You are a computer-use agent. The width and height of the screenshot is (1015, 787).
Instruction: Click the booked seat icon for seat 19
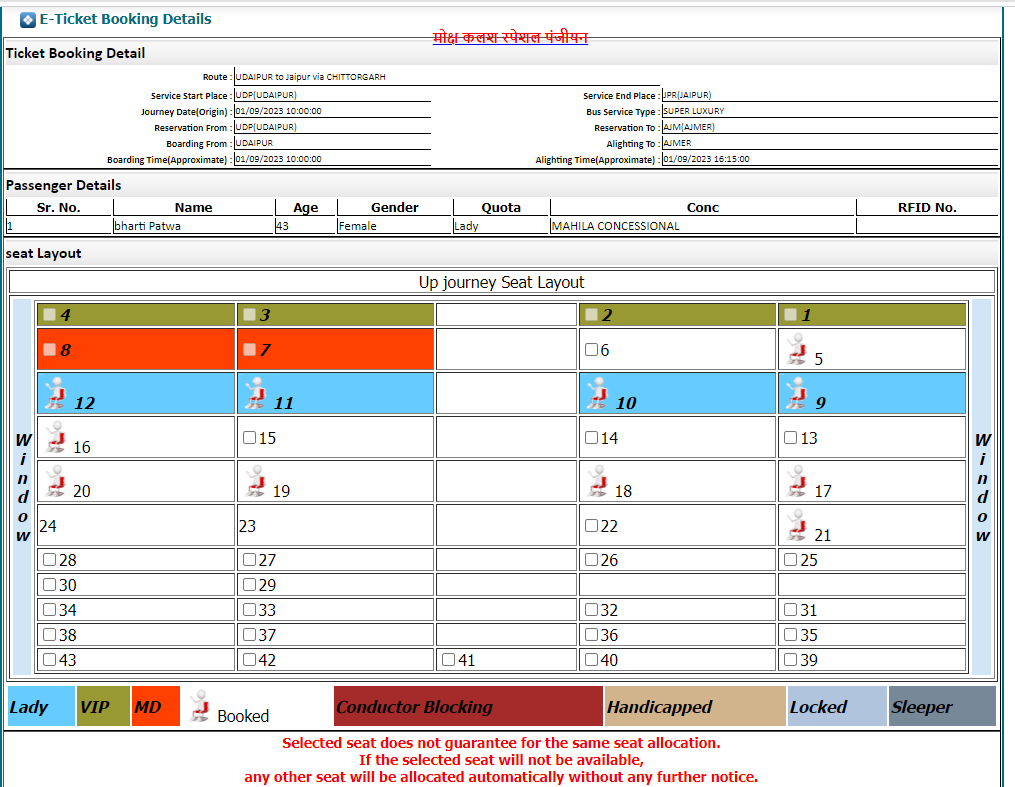click(255, 482)
